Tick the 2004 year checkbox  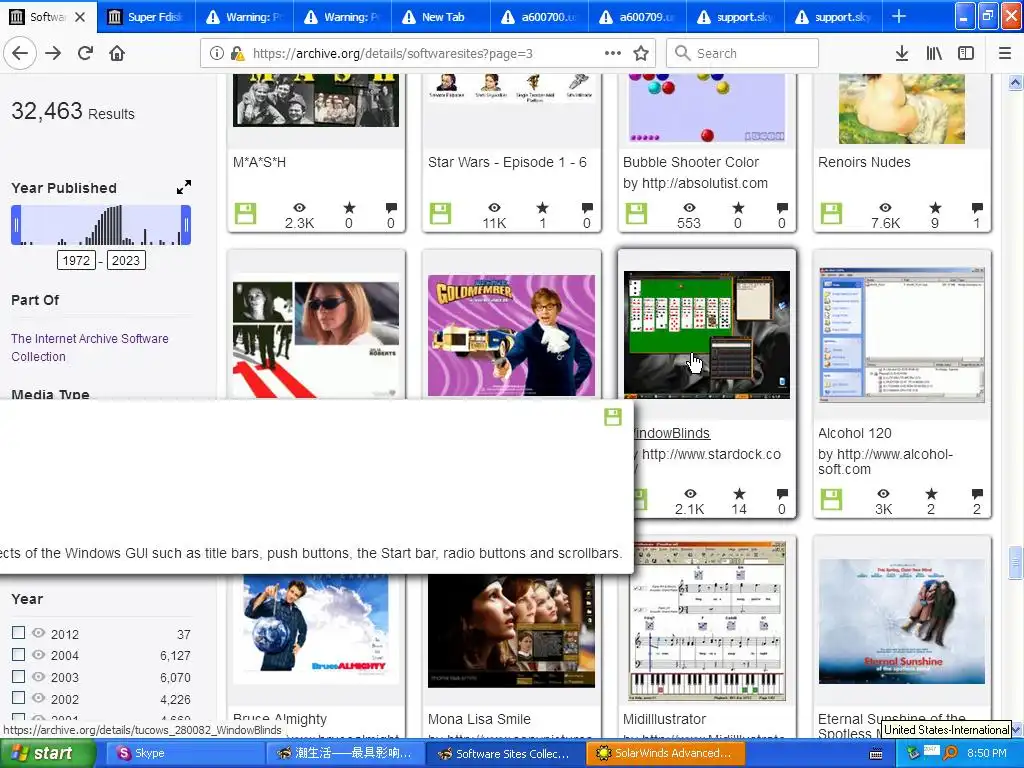(x=18, y=654)
